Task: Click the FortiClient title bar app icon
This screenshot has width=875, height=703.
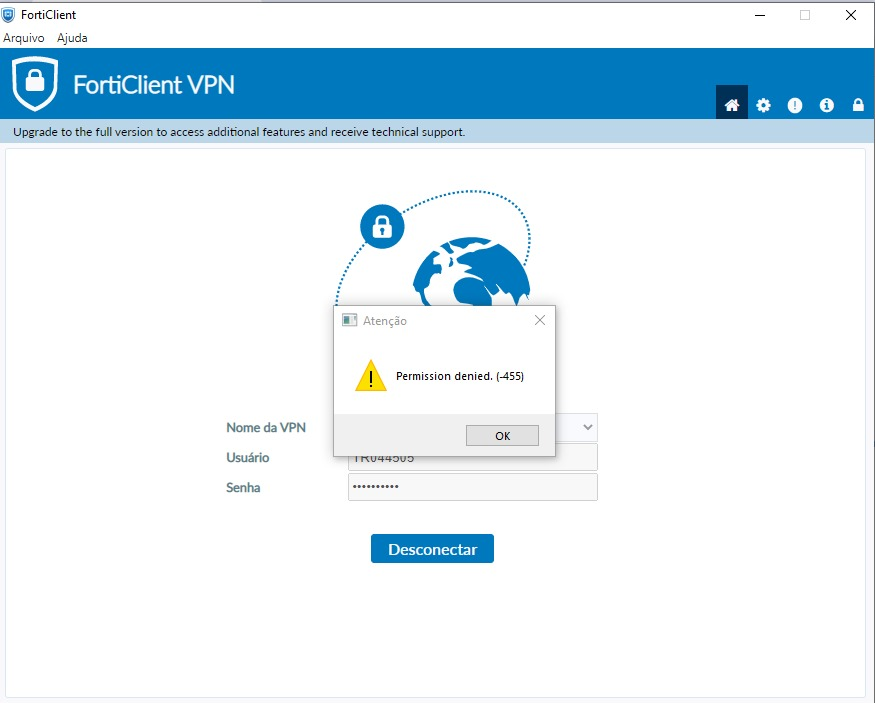Action: (x=8, y=15)
